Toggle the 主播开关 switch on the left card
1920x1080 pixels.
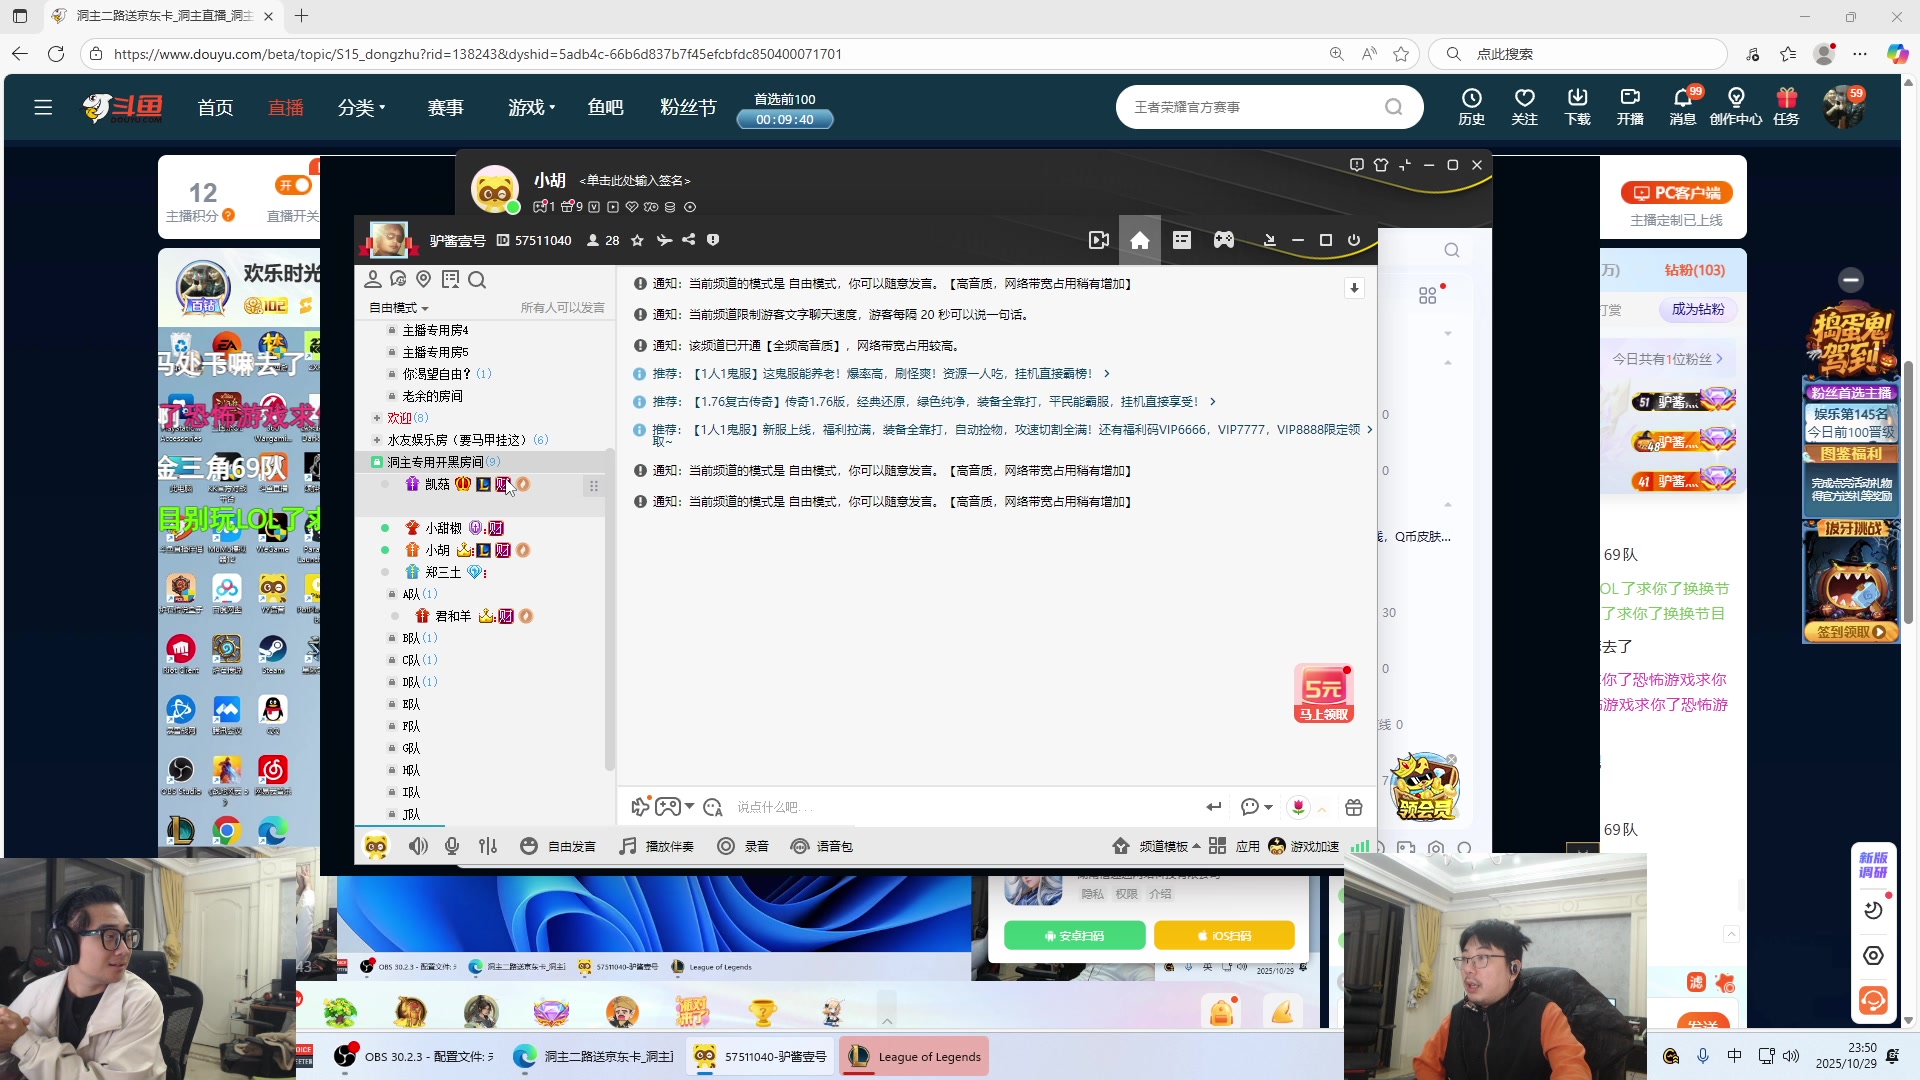tap(294, 185)
